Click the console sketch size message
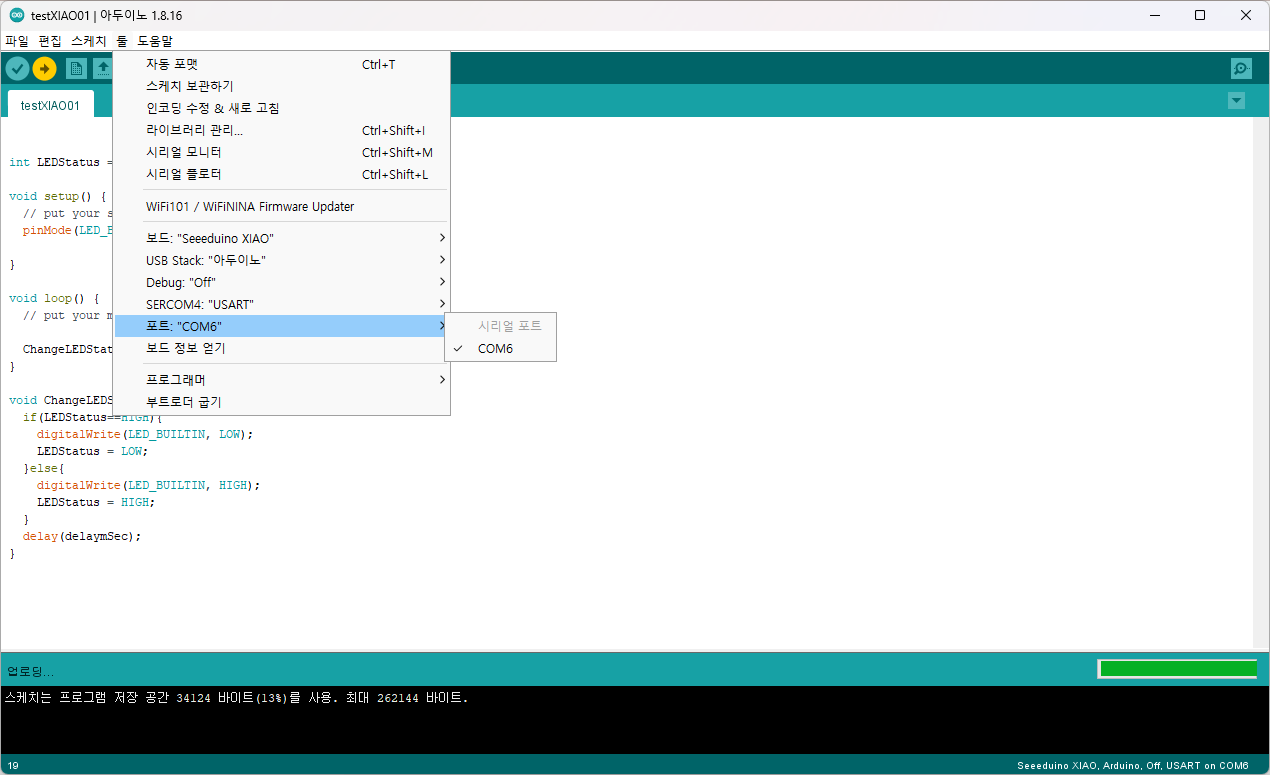The width and height of the screenshot is (1270, 775). (x=236, y=697)
